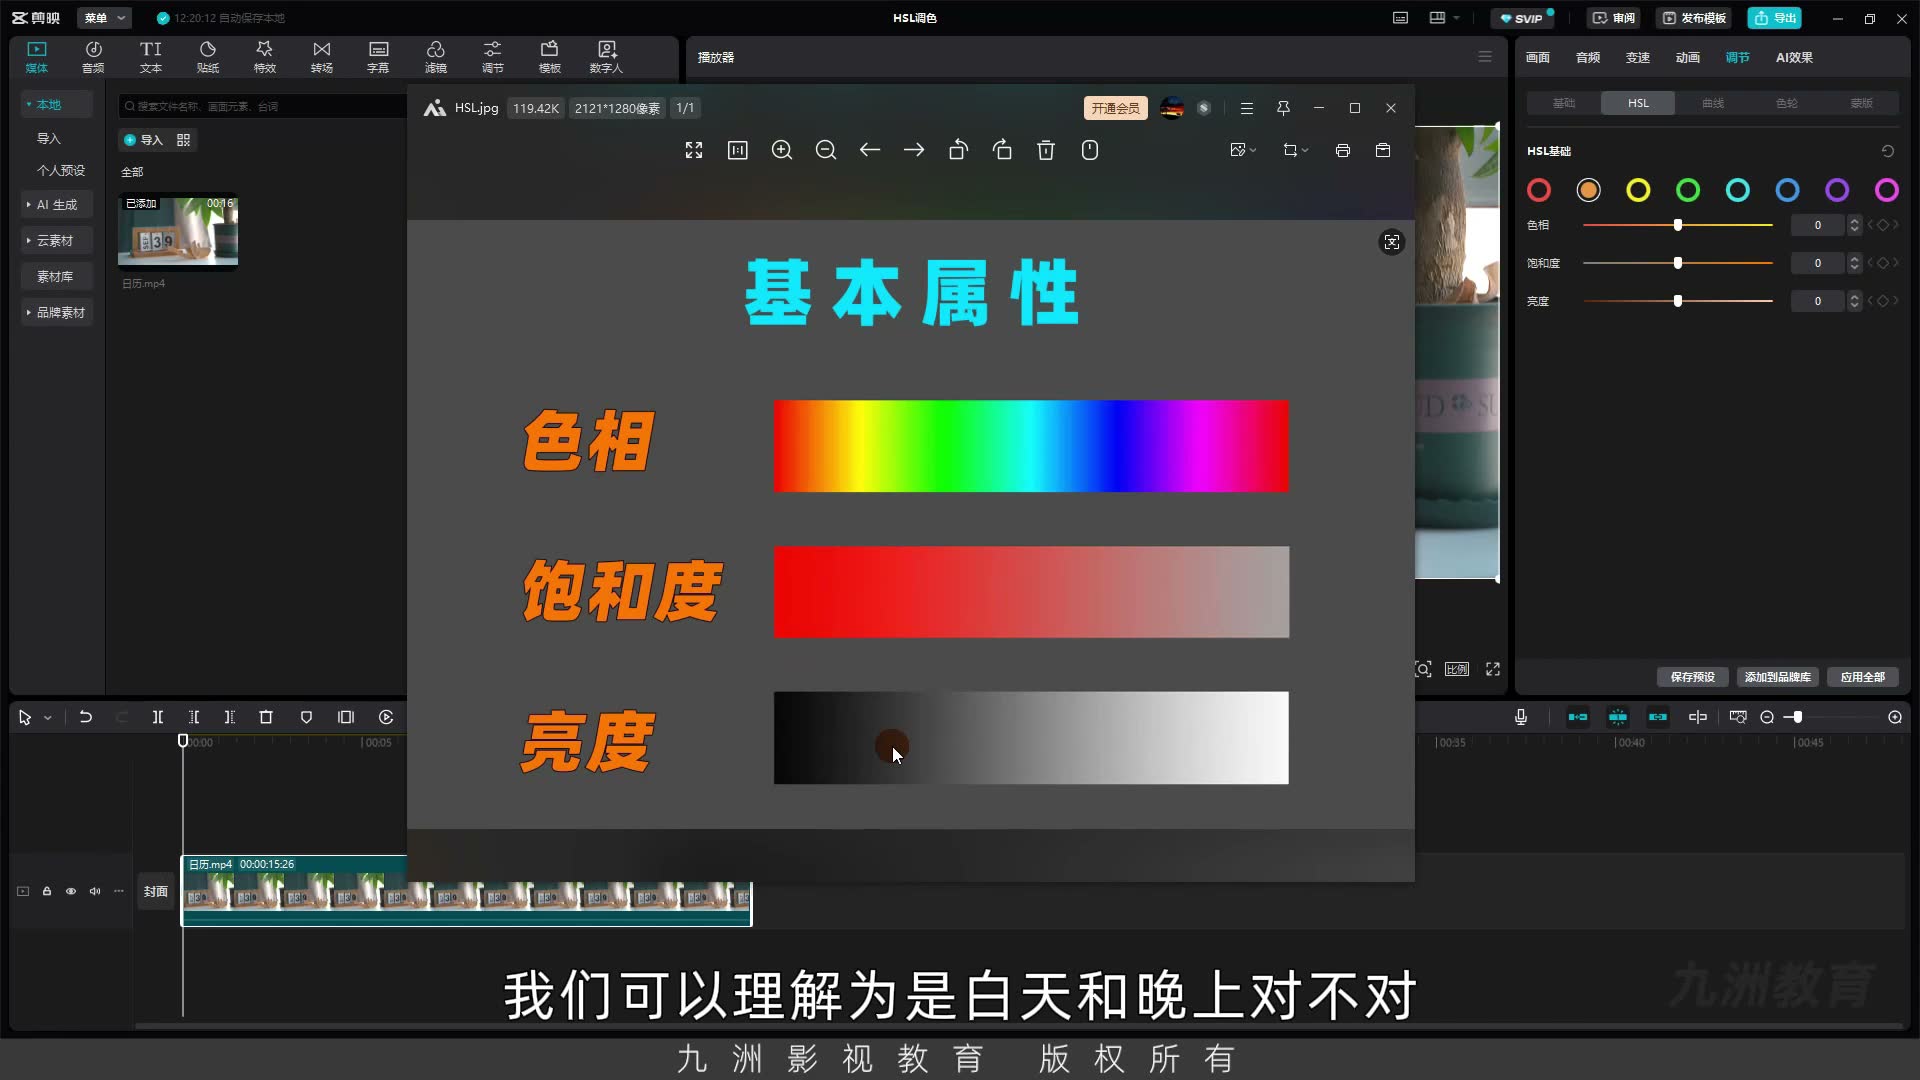Switch to the 变速 speed tab

click(1638, 57)
